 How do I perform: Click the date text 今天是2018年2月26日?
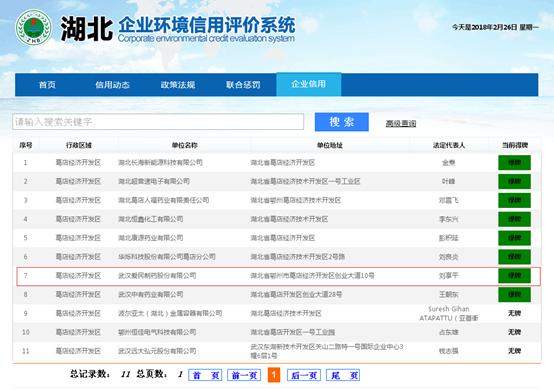484,27
